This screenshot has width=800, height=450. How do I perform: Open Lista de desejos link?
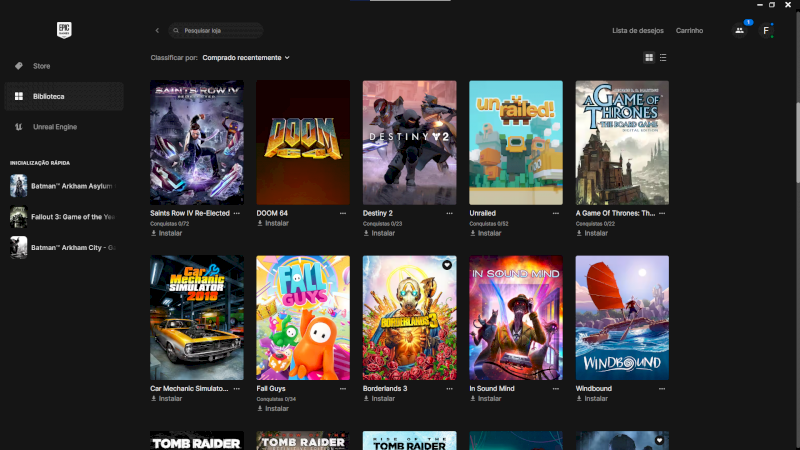point(637,31)
